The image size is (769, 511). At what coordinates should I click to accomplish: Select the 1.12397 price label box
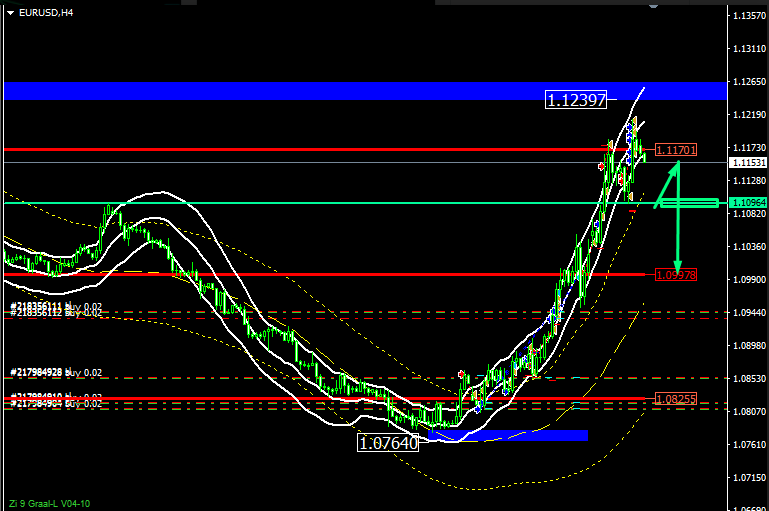click(576, 100)
